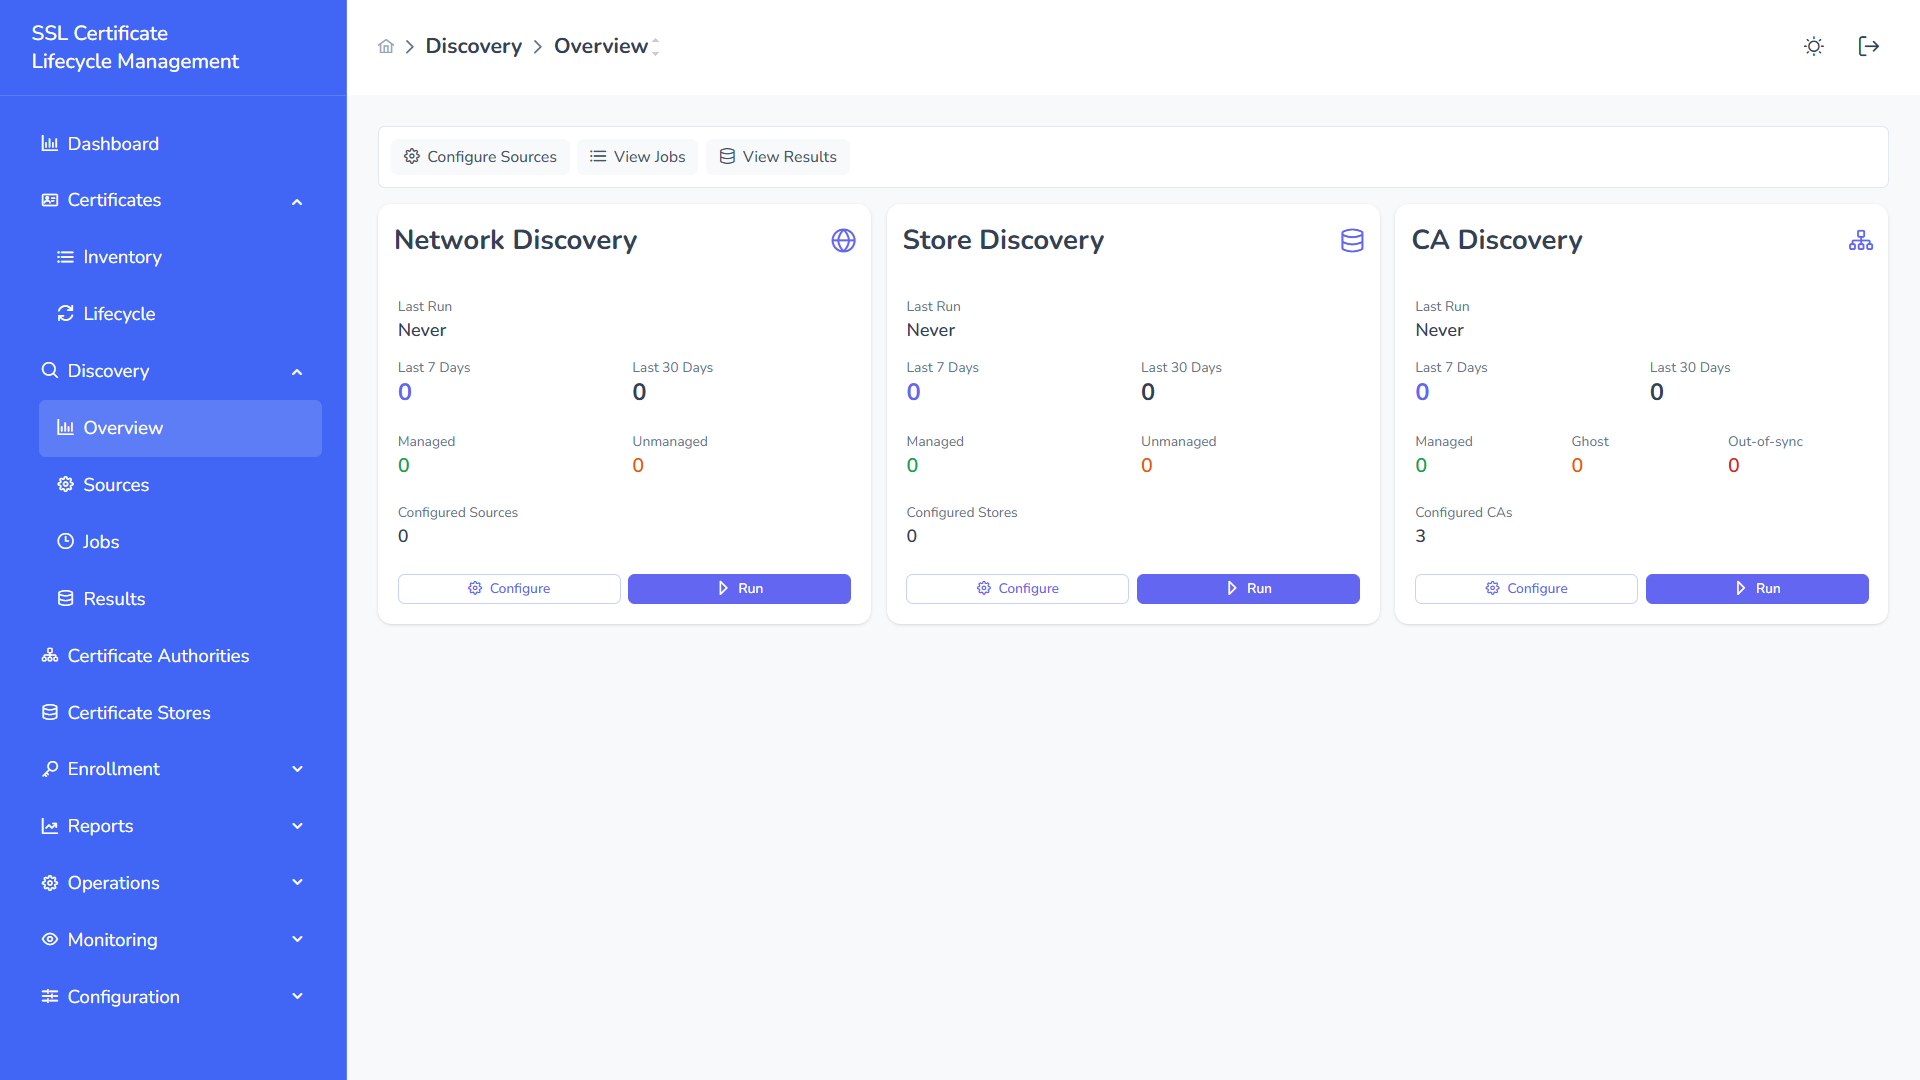This screenshot has height=1080, width=1920.
Task: Click the View Results button
Action: tap(777, 156)
